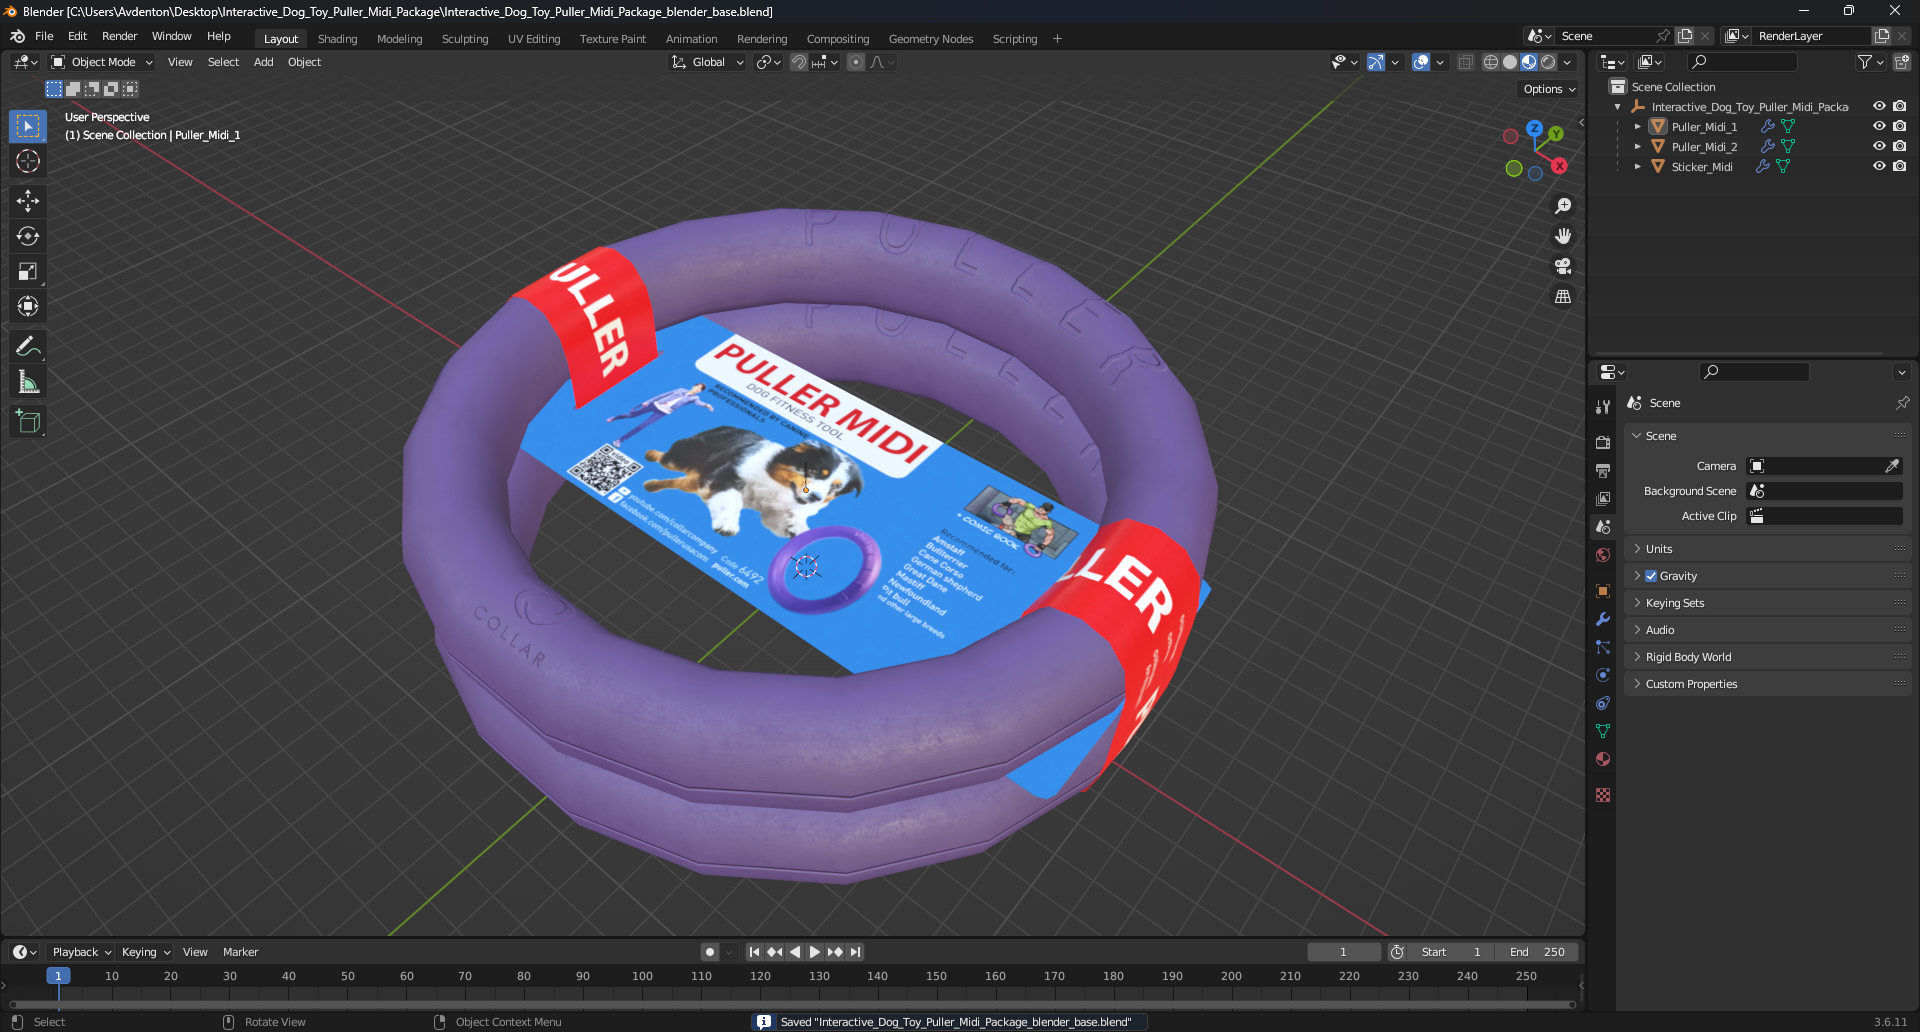Open the viewport Options dropdown
This screenshot has width=1920, height=1032.
[x=1549, y=89]
